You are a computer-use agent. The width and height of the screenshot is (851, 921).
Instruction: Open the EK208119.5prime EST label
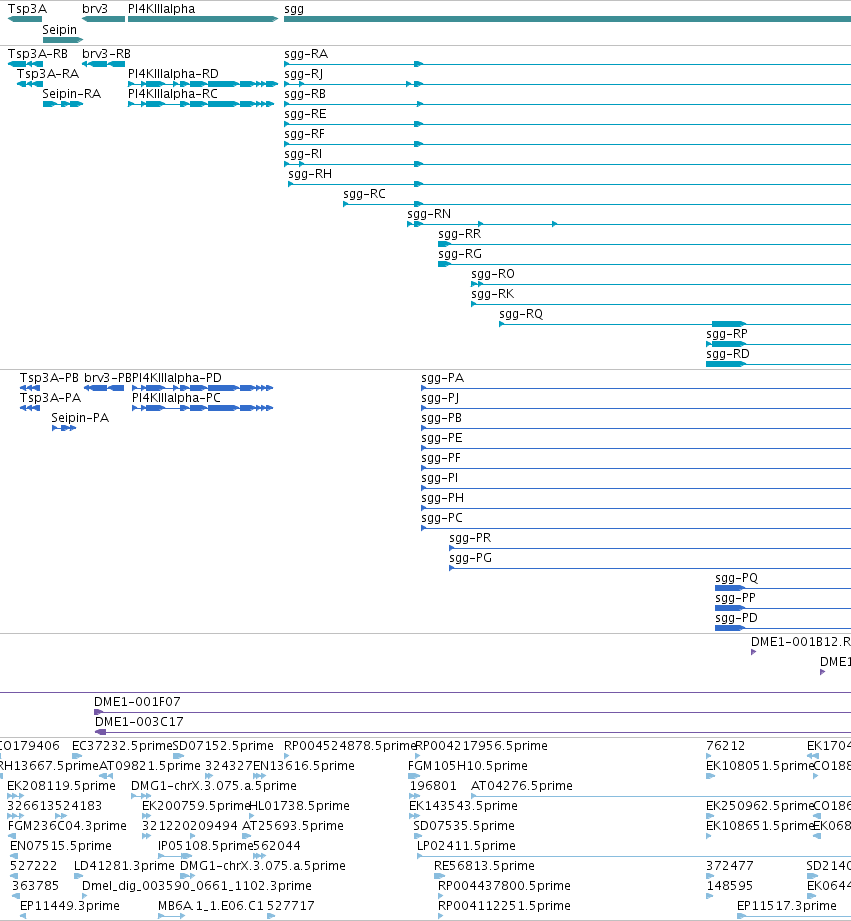pos(62,785)
